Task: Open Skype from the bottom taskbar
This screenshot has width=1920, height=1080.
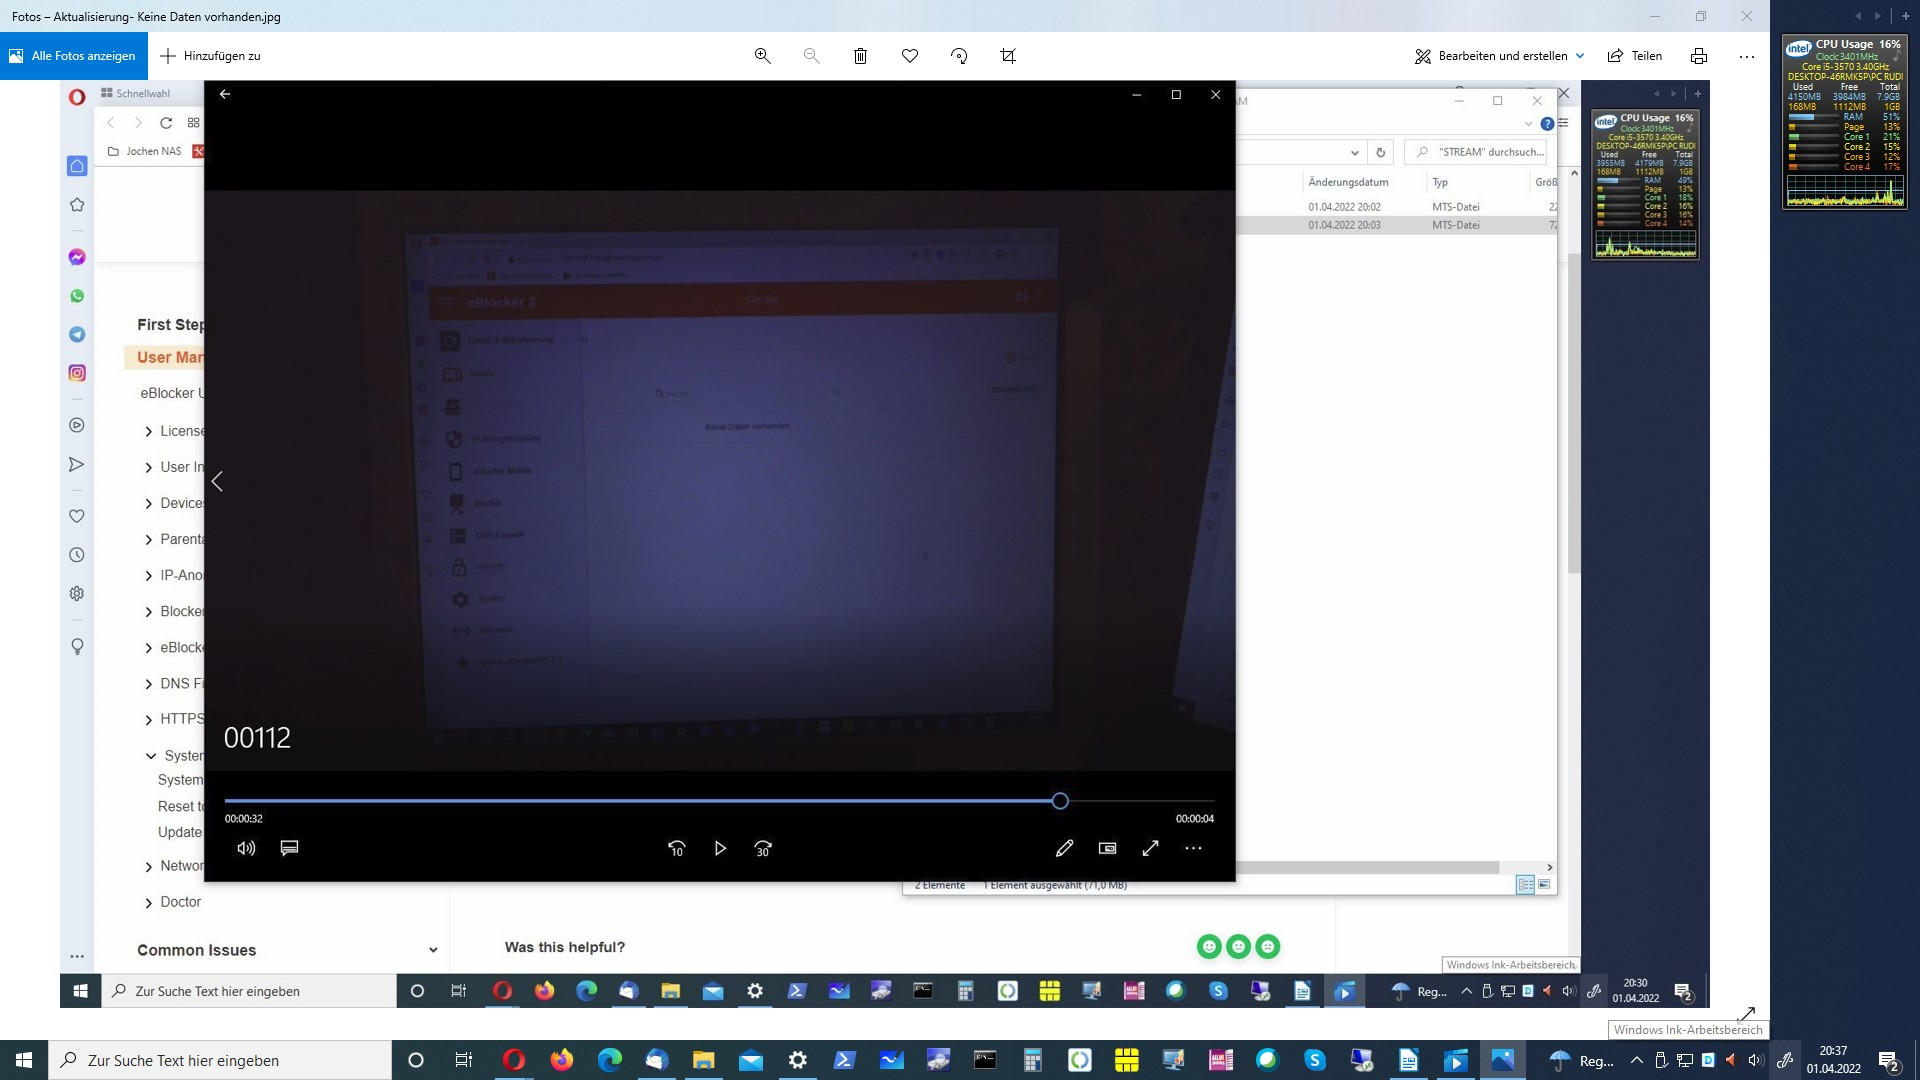Action: 1314,1060
